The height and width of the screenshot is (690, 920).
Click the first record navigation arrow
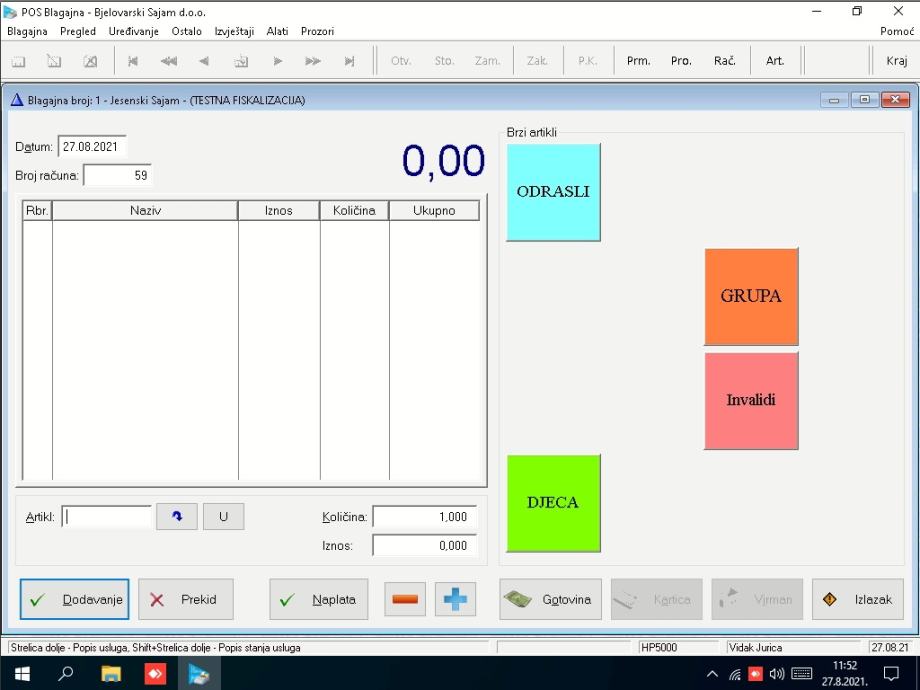(133, 61)
